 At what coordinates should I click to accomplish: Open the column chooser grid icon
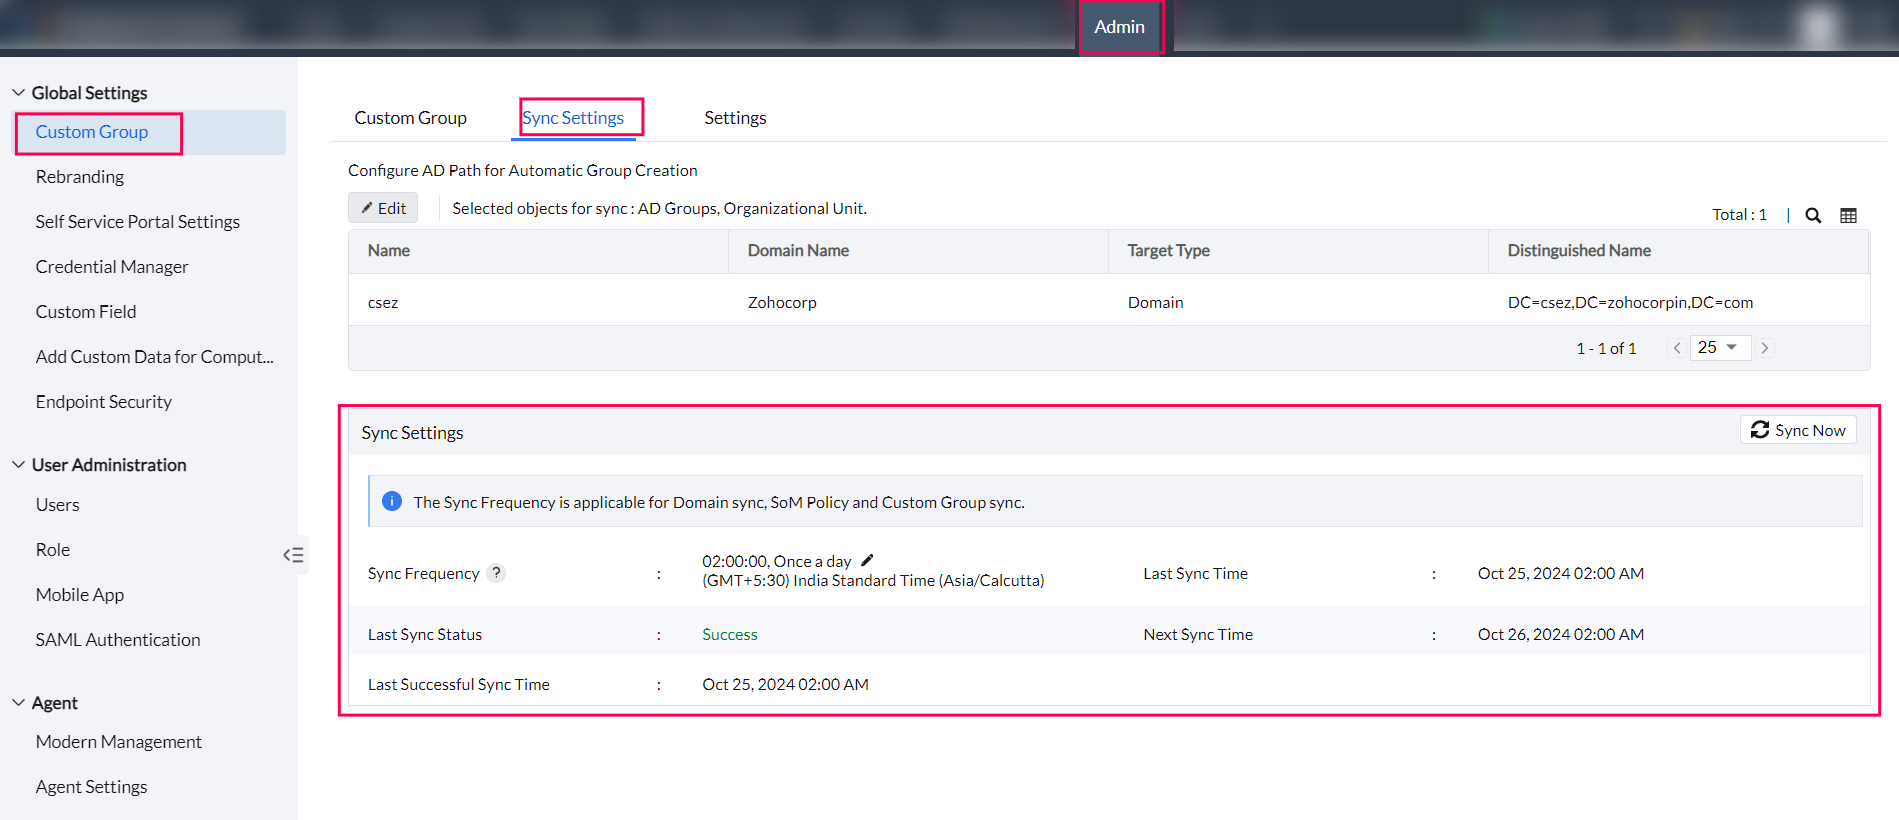coord(1848,215)
